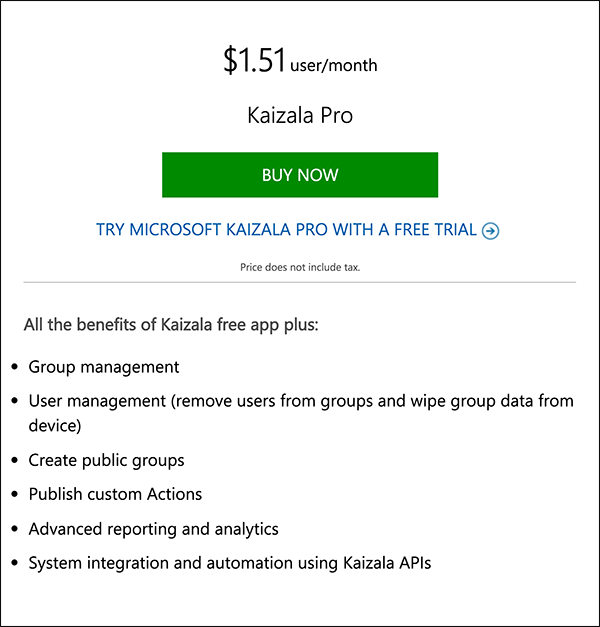Click the word "device)" in User management
This screenshot has height=627, width=600.
55,425
